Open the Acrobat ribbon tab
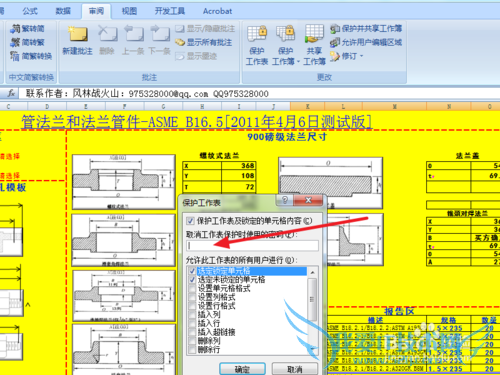500x375 pixels. 217,11
